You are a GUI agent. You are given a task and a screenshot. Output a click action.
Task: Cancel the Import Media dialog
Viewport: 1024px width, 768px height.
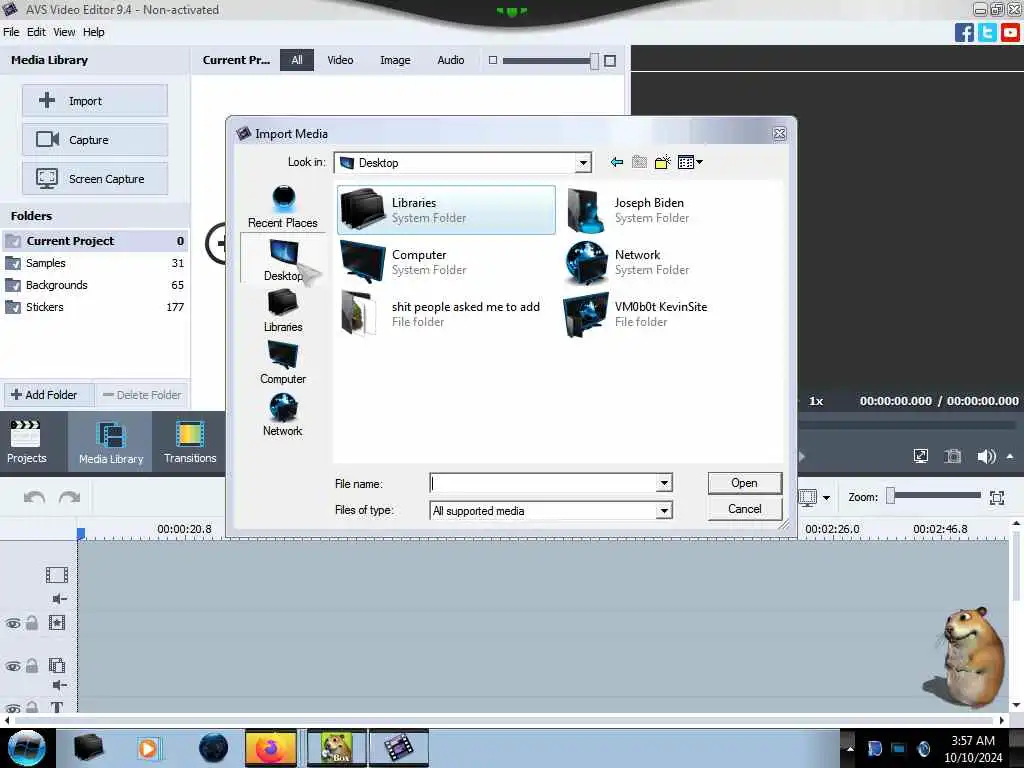(744, 509)
